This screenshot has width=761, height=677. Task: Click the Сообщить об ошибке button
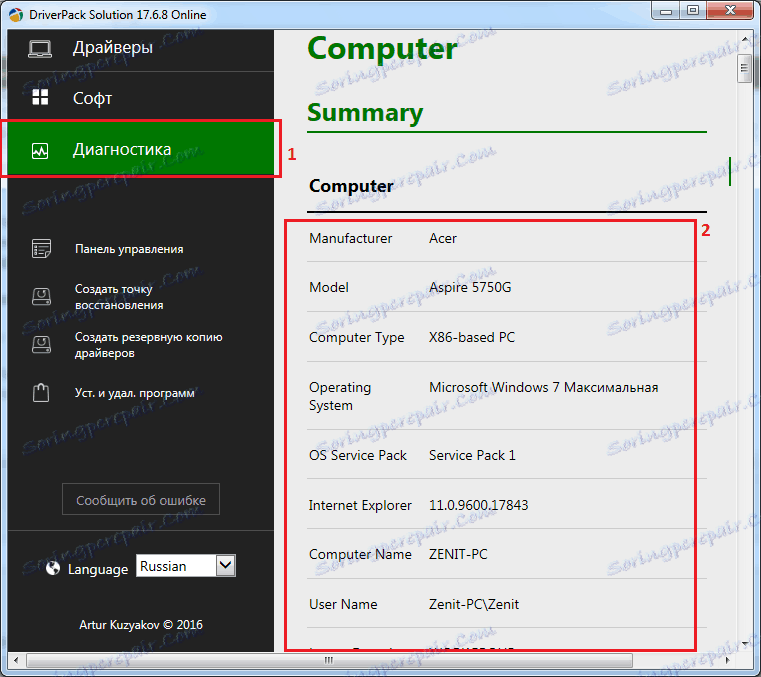[141, 499]
